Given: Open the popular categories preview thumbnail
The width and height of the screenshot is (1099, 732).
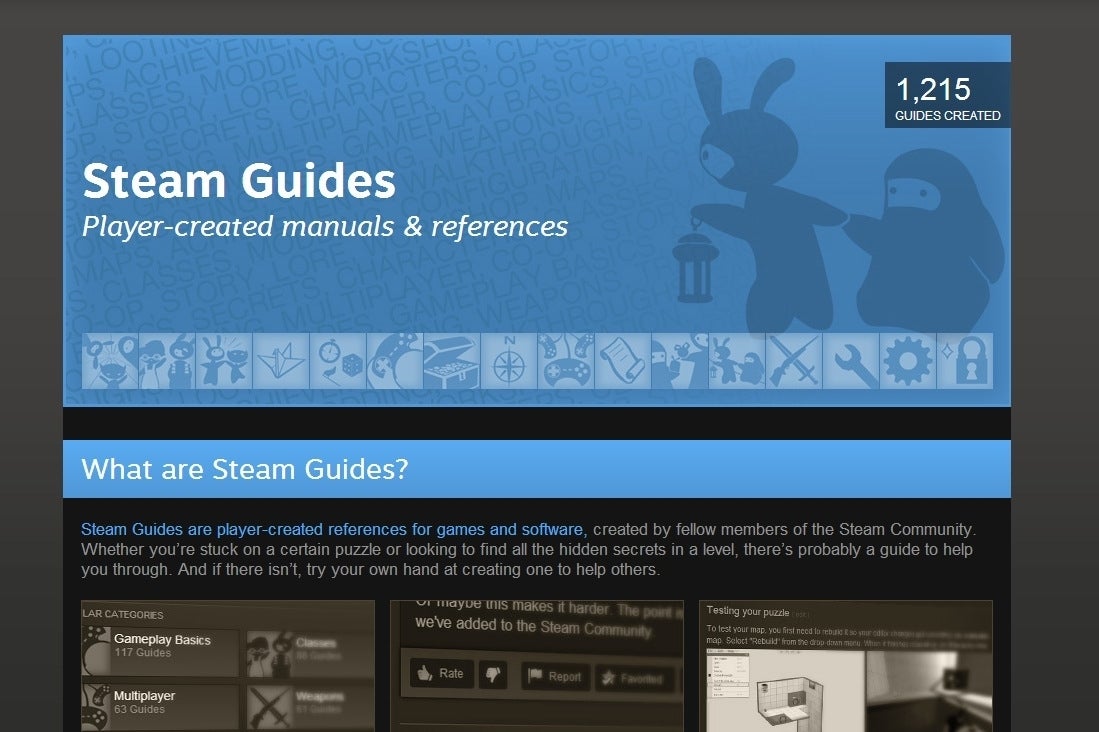Looking at the screenshot, I should pyautogui.click(x=228, y=666).
